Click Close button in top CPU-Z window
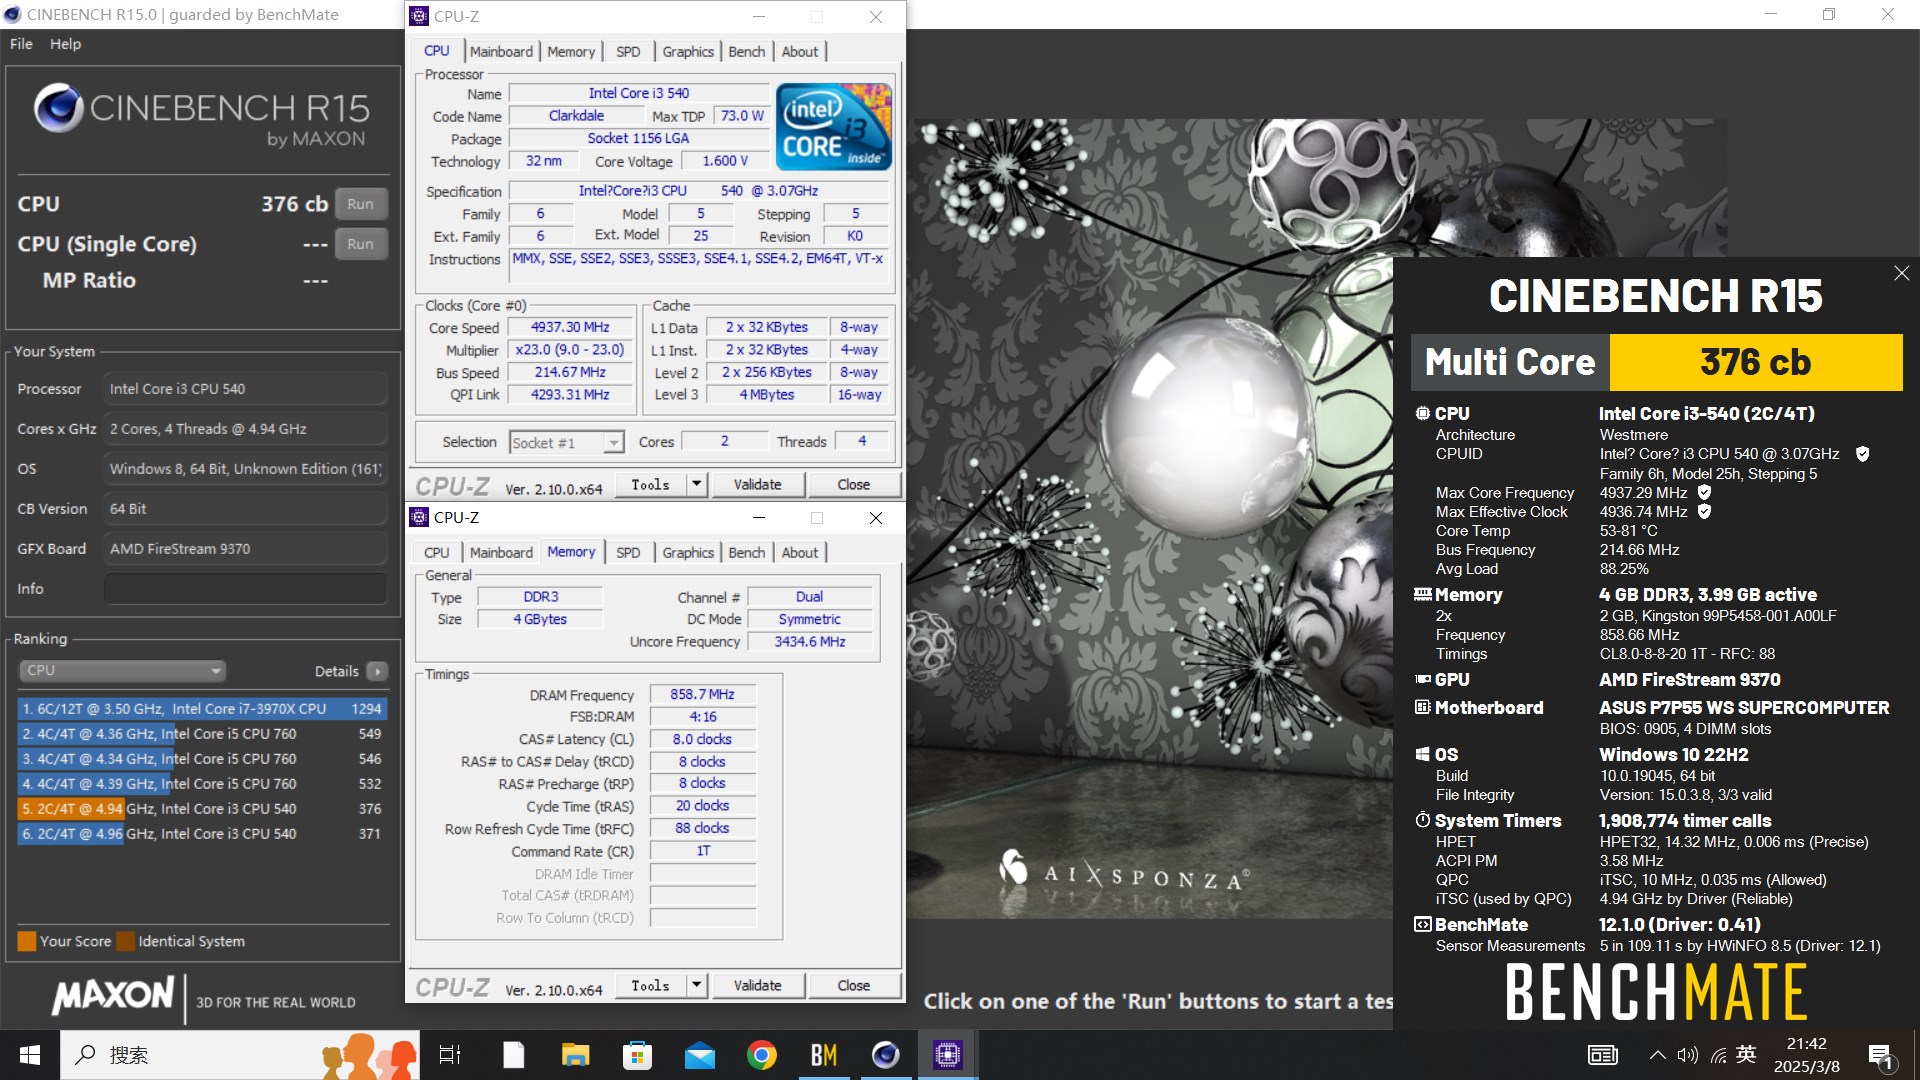Viewport: 1920px width, 1080px height. [853, 484]
